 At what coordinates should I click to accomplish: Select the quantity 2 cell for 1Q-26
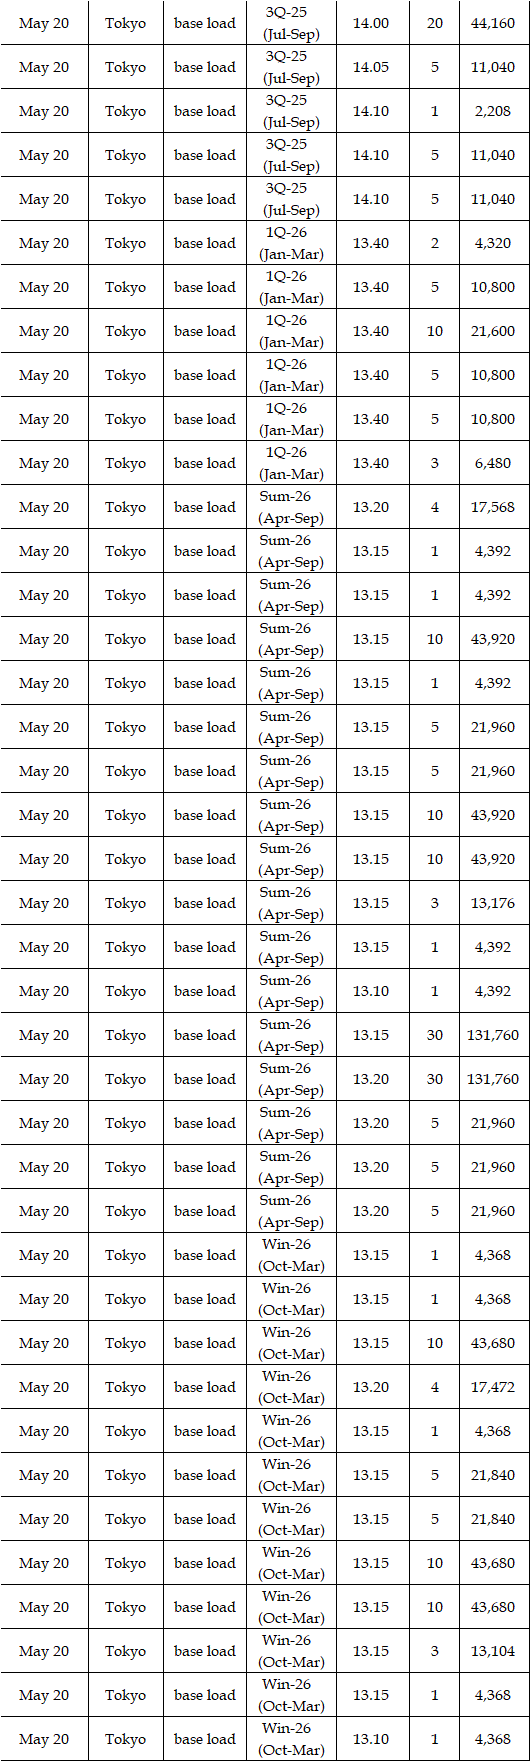point(435,243)
